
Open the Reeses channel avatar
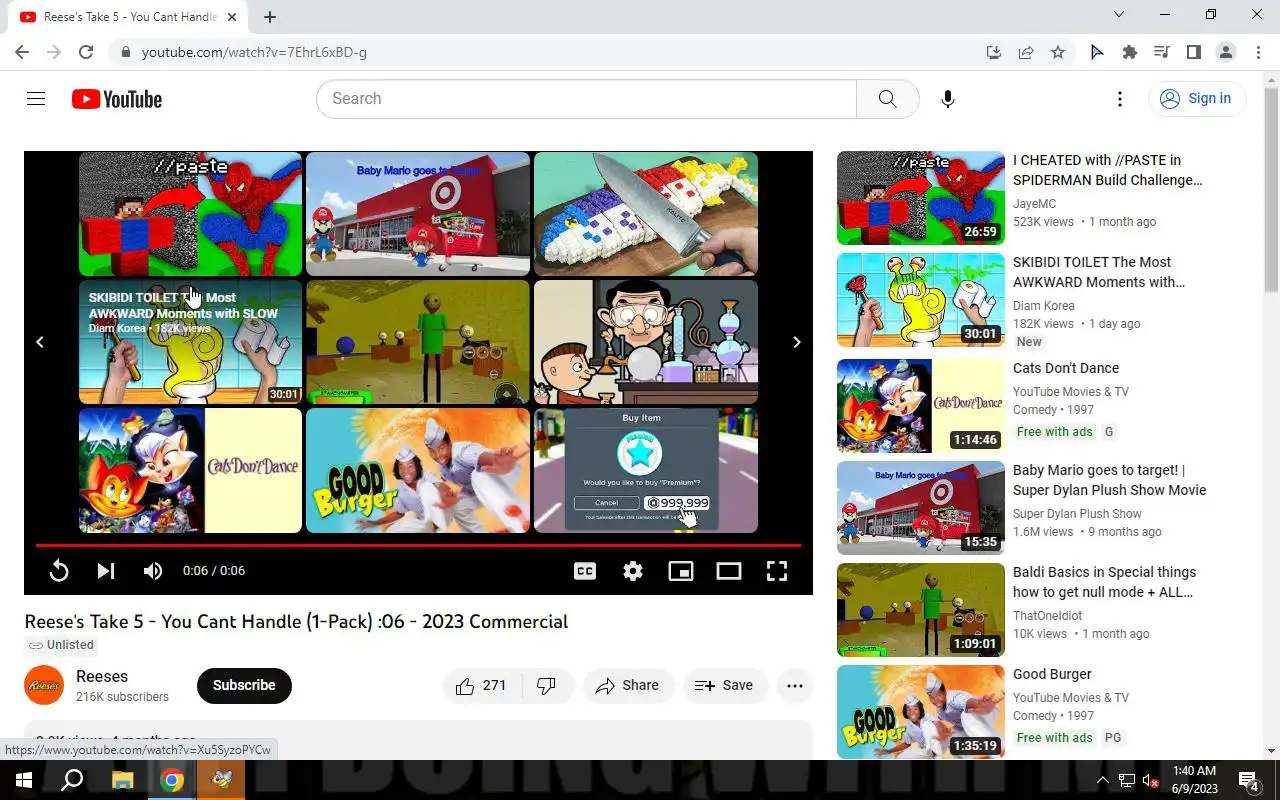point(44,686)
